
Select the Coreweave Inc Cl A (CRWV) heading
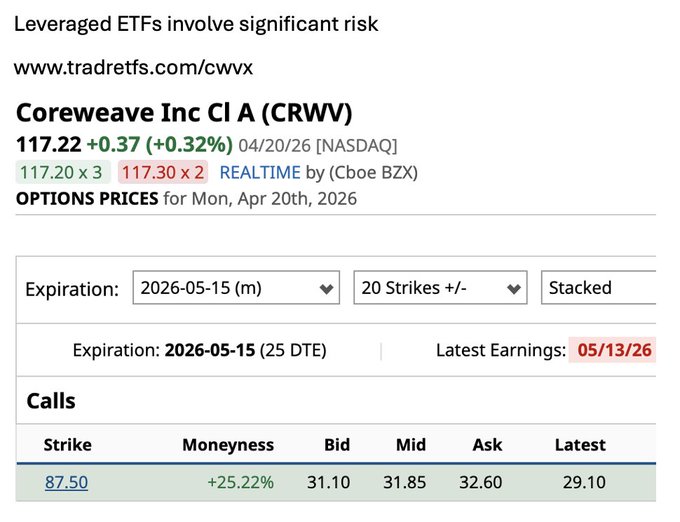(x=184, y=113)
